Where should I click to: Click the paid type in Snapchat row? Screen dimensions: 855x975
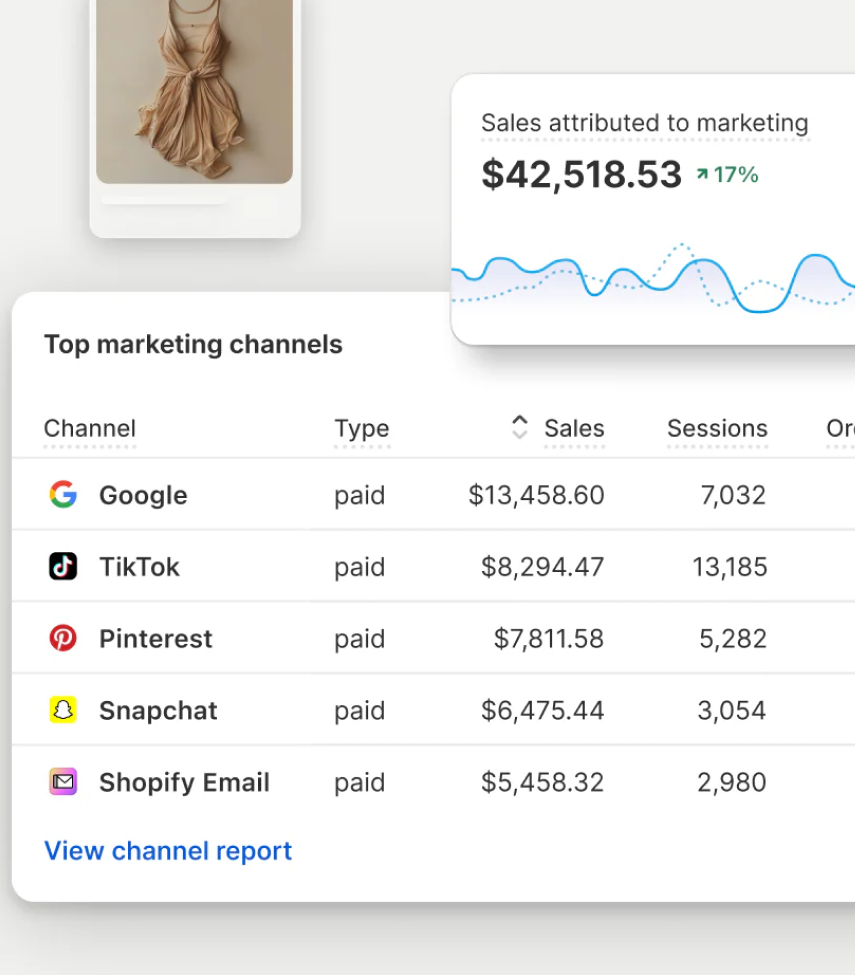359,711
